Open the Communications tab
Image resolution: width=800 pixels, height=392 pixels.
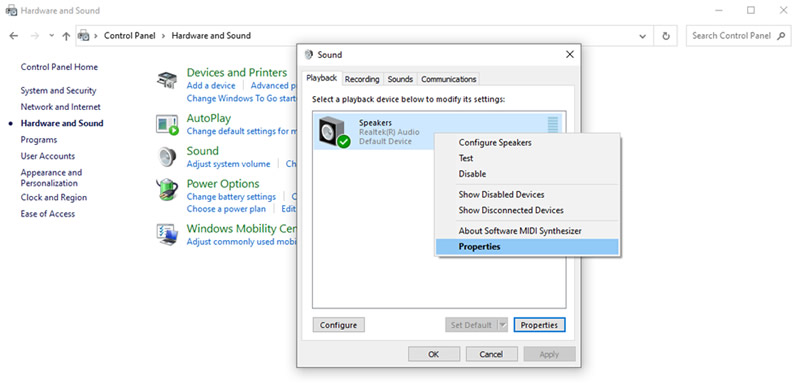448,79
